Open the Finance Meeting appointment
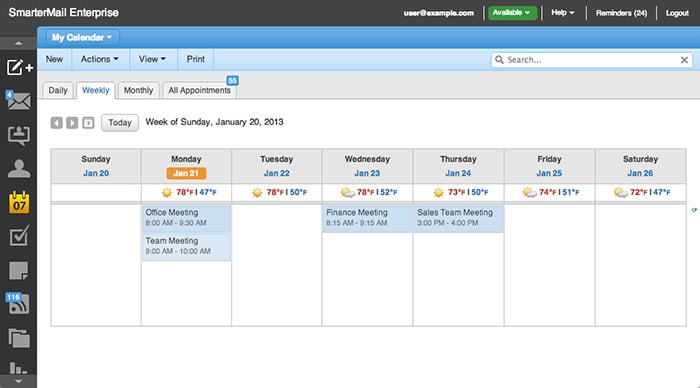 coord(367,218)
